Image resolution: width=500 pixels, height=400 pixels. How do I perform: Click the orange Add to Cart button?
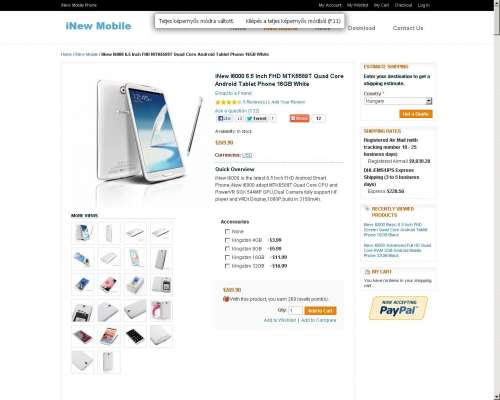point(320,311)
